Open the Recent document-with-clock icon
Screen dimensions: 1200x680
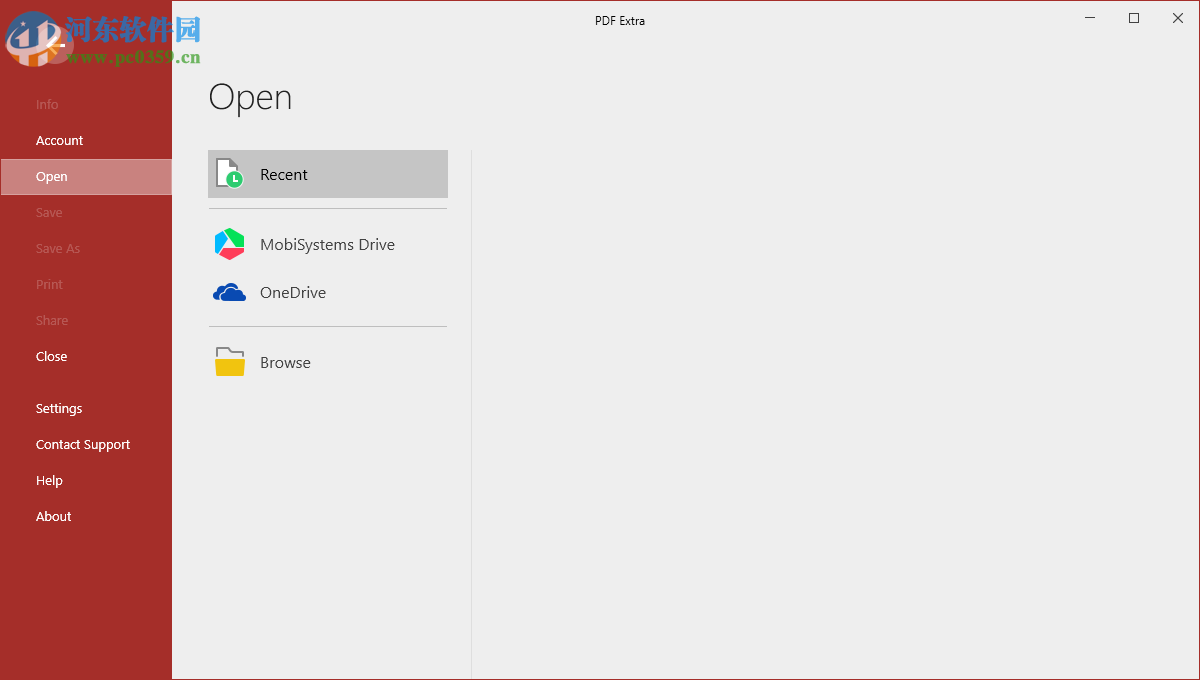pyautogui.click(x=229, y=173)
